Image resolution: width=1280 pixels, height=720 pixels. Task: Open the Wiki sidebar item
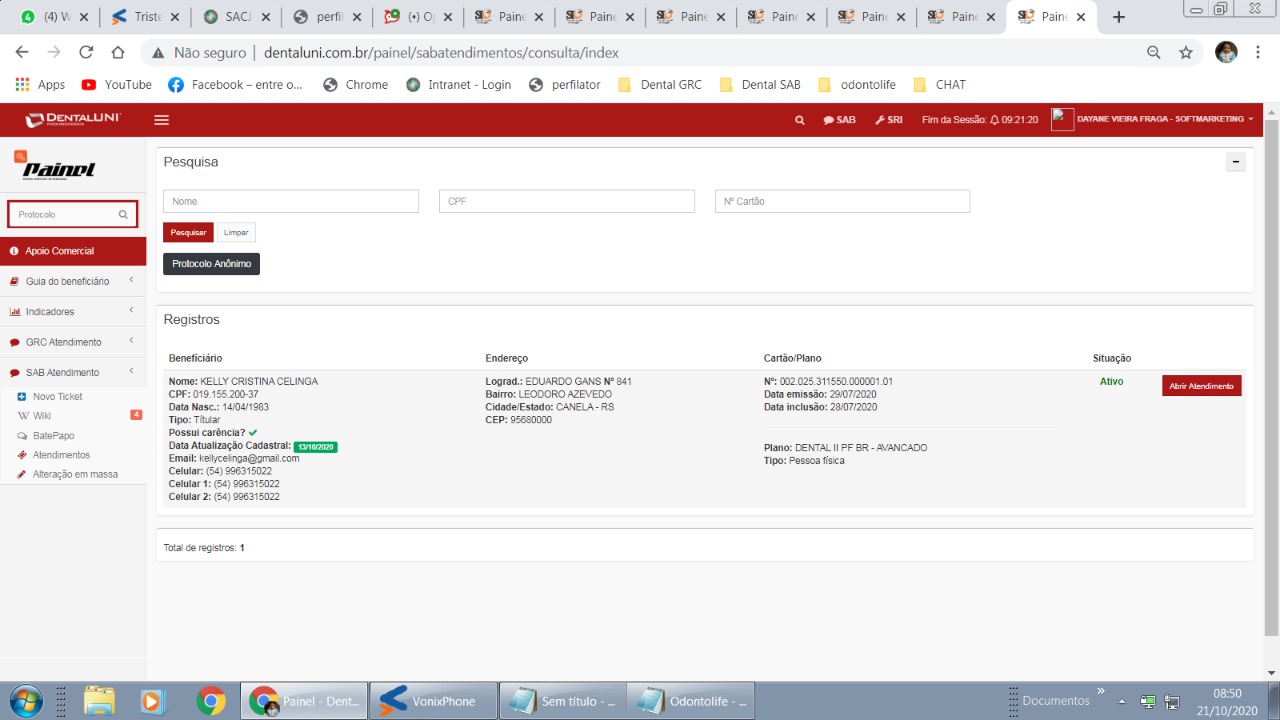[x=41, y=416]
